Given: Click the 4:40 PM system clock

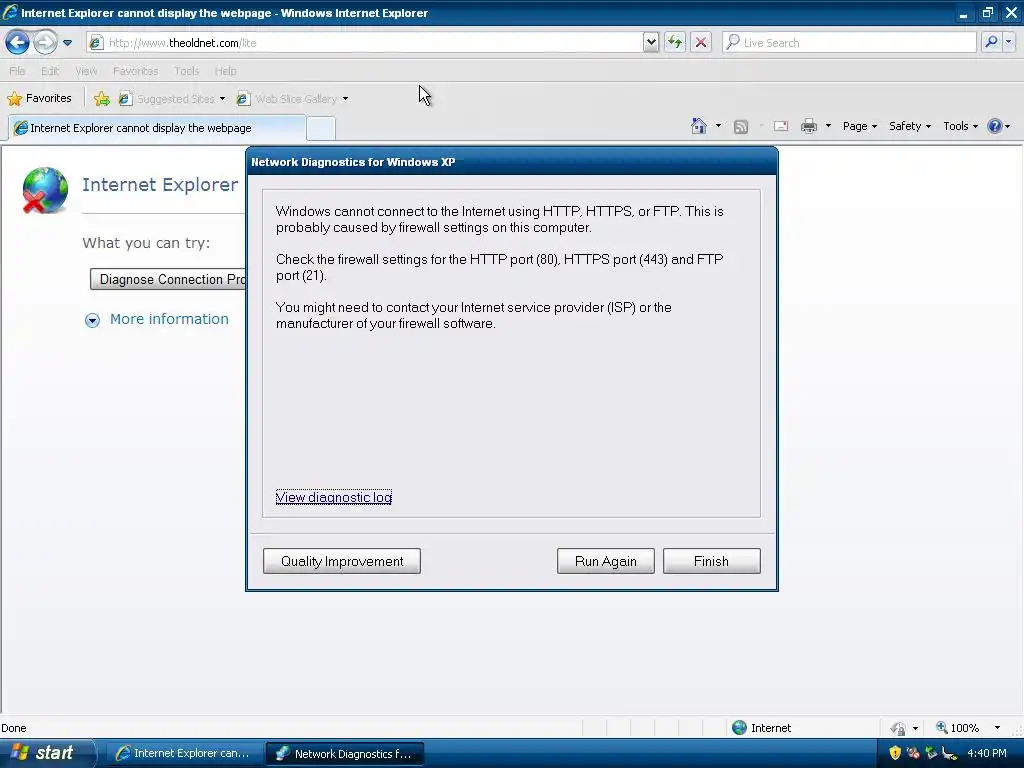Looking at the screenshot, I should click(x=987, y=753).
